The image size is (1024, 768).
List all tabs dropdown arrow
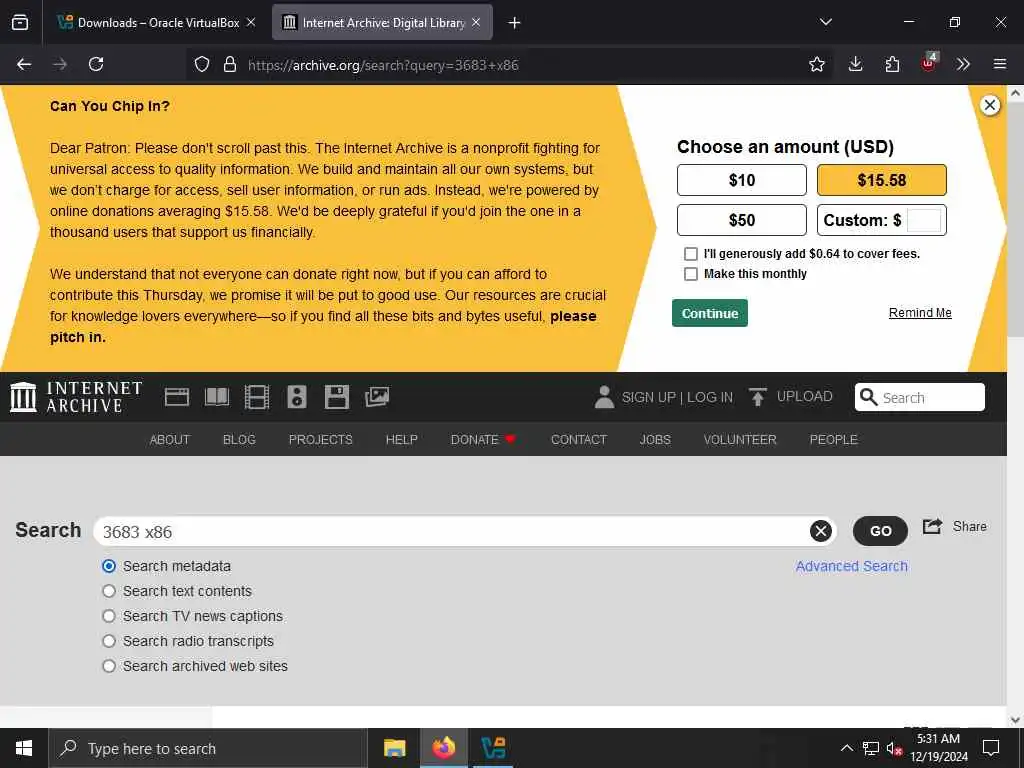(826, 22)
